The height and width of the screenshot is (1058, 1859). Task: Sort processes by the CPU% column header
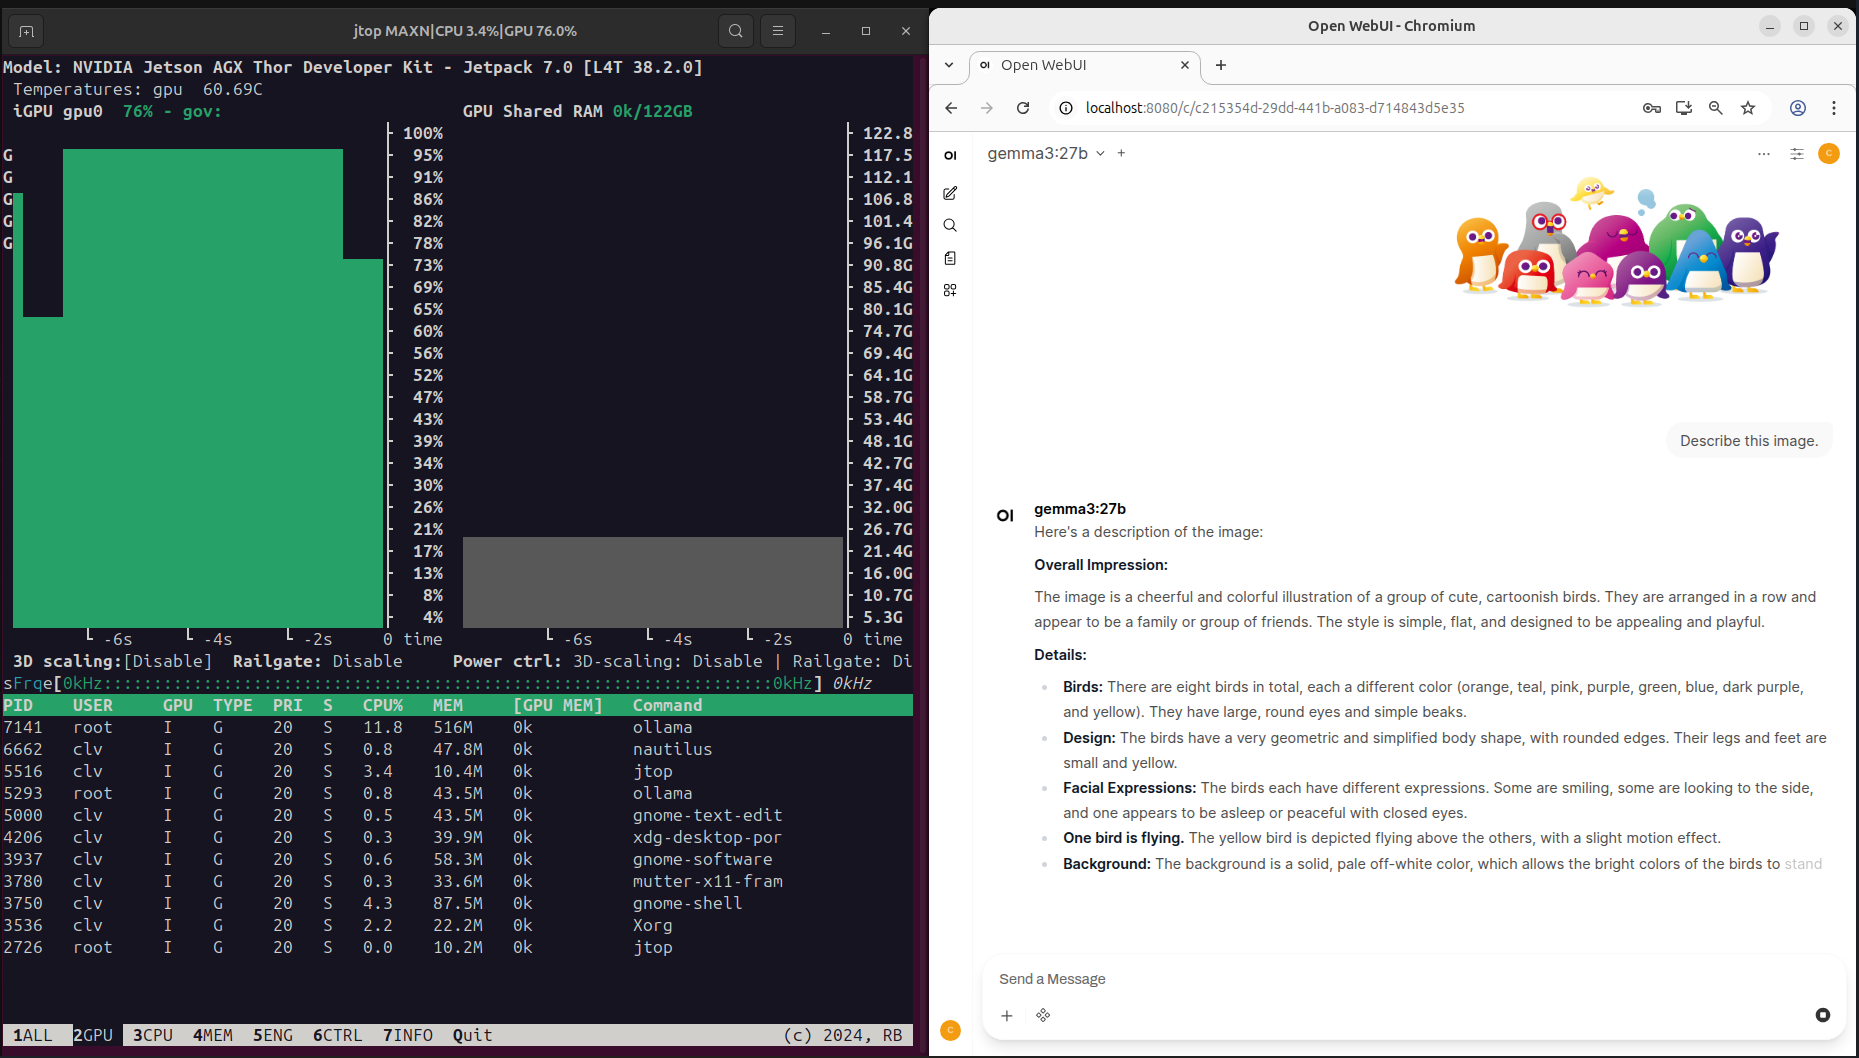coord(382,705)
